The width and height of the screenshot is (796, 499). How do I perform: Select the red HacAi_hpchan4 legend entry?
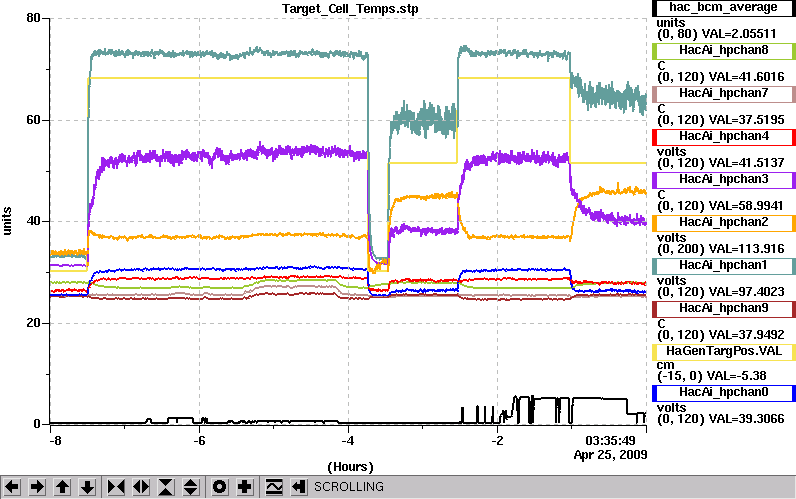(x=723, y=137)
